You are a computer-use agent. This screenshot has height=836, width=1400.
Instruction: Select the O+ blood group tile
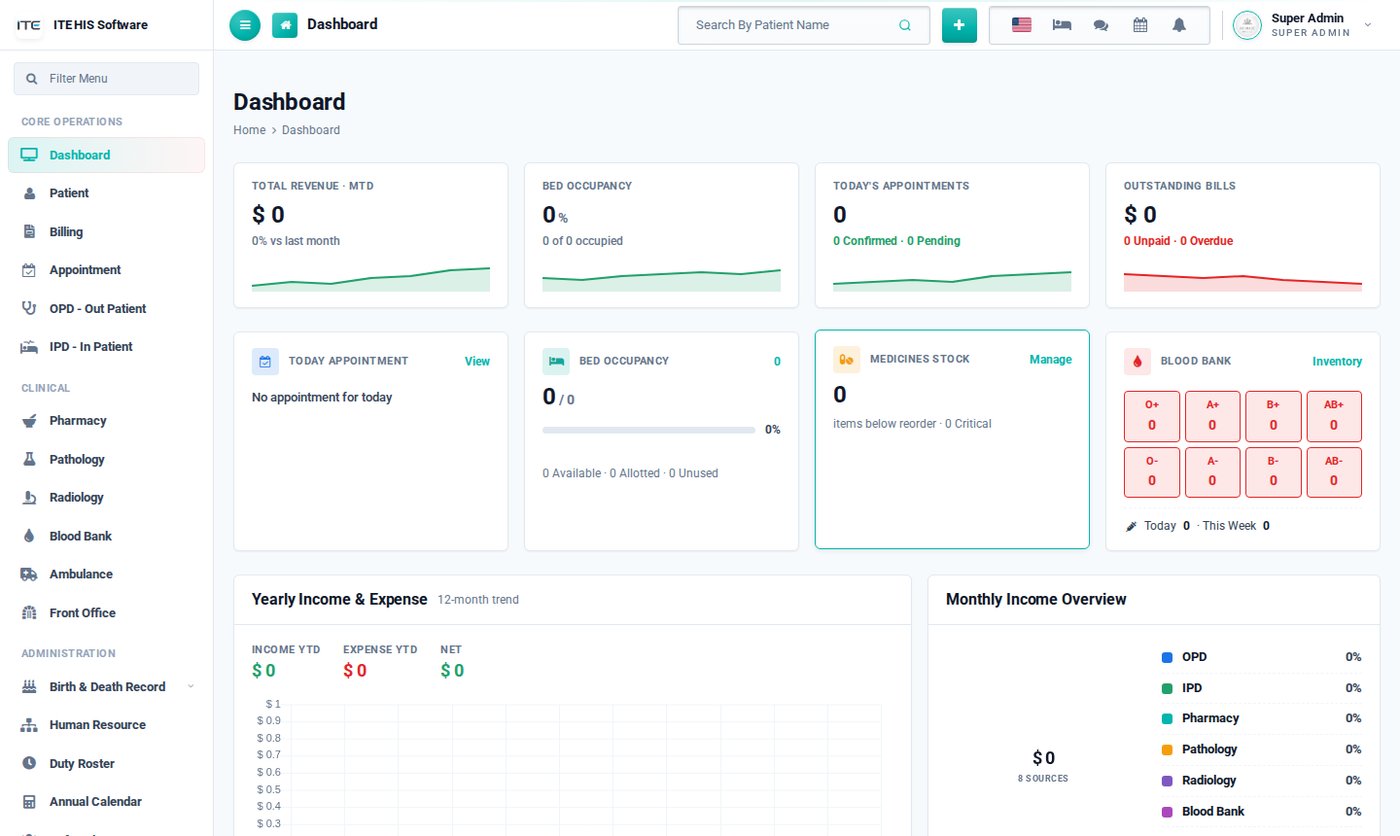(1152, 416)
